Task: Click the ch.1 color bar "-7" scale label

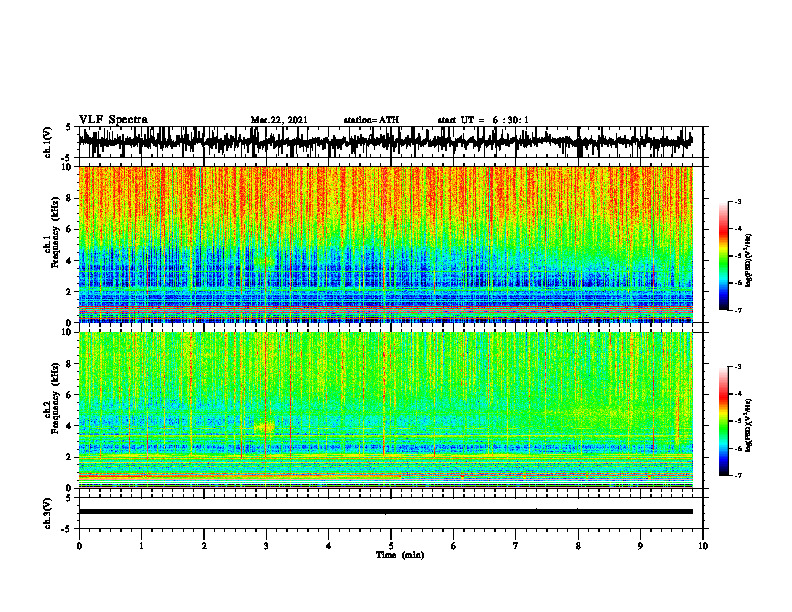Action: 738,310
